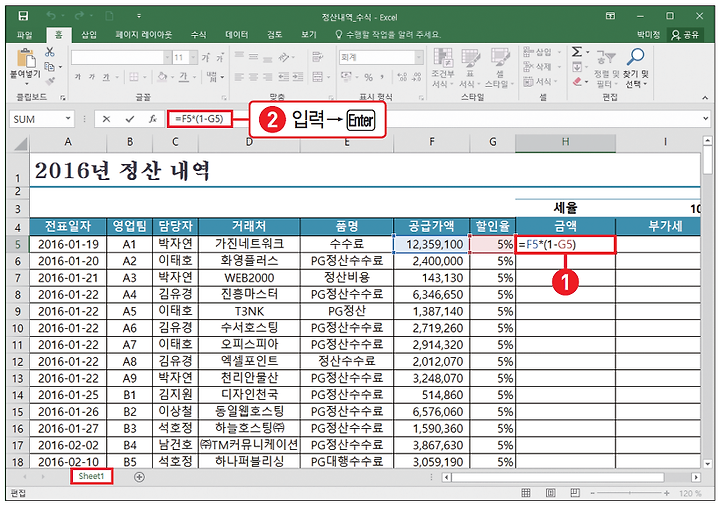Open the Font Color dropdown
This screenshot has width=720, height=507.
click(x=194, y=77)
